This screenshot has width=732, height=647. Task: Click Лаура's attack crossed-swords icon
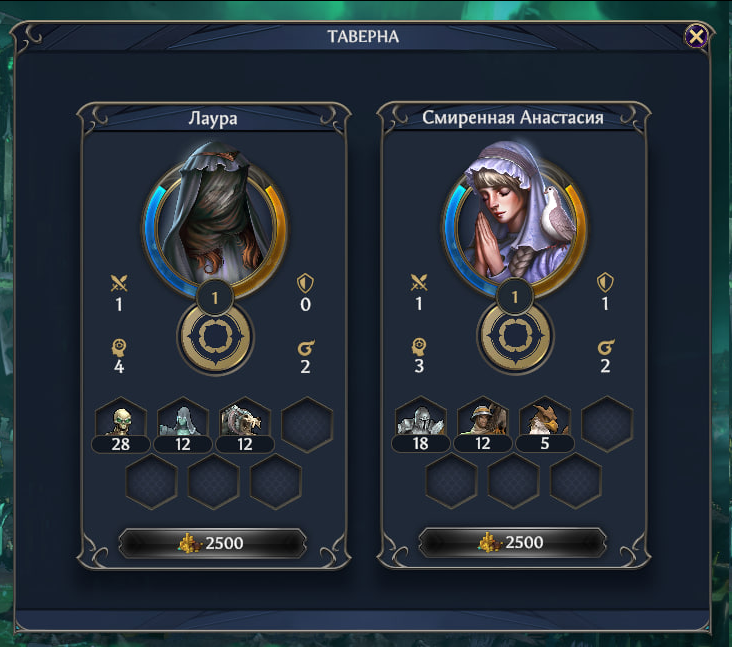coord(119,283)
